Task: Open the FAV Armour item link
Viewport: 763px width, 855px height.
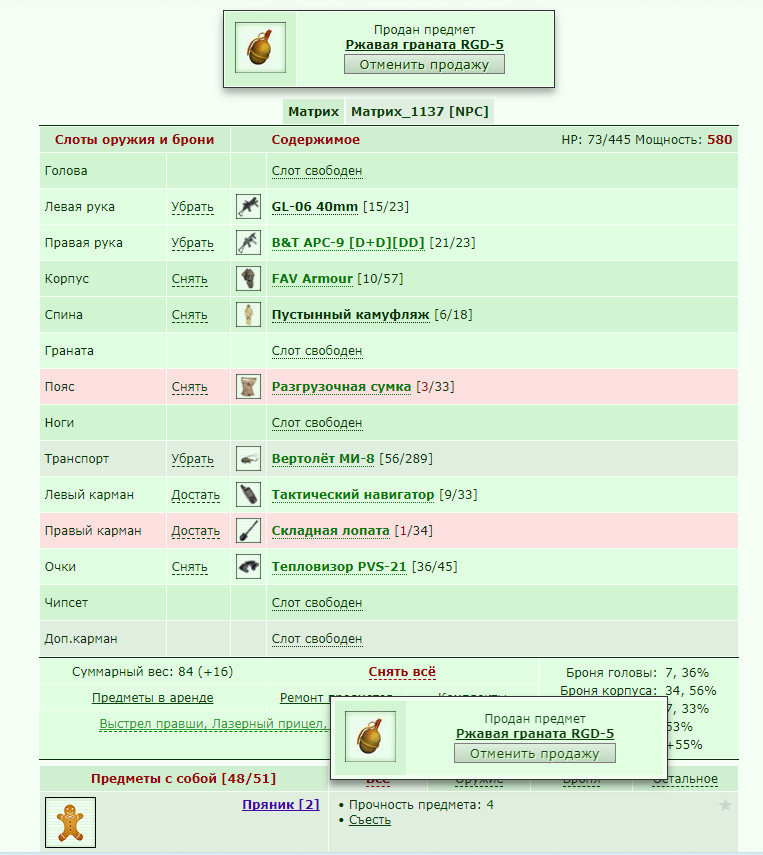Action: pyautogui.click(x=312, y=279)
